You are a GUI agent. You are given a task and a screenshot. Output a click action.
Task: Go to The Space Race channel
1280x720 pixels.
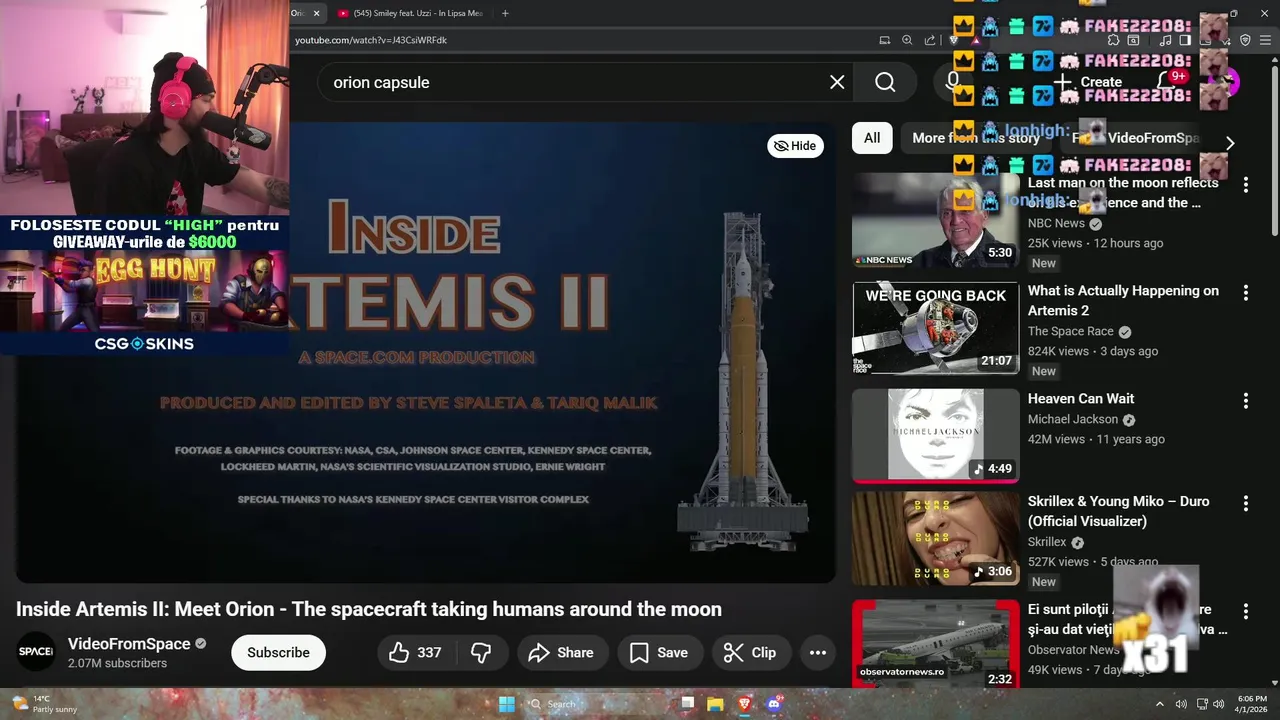click(1070, 331)
